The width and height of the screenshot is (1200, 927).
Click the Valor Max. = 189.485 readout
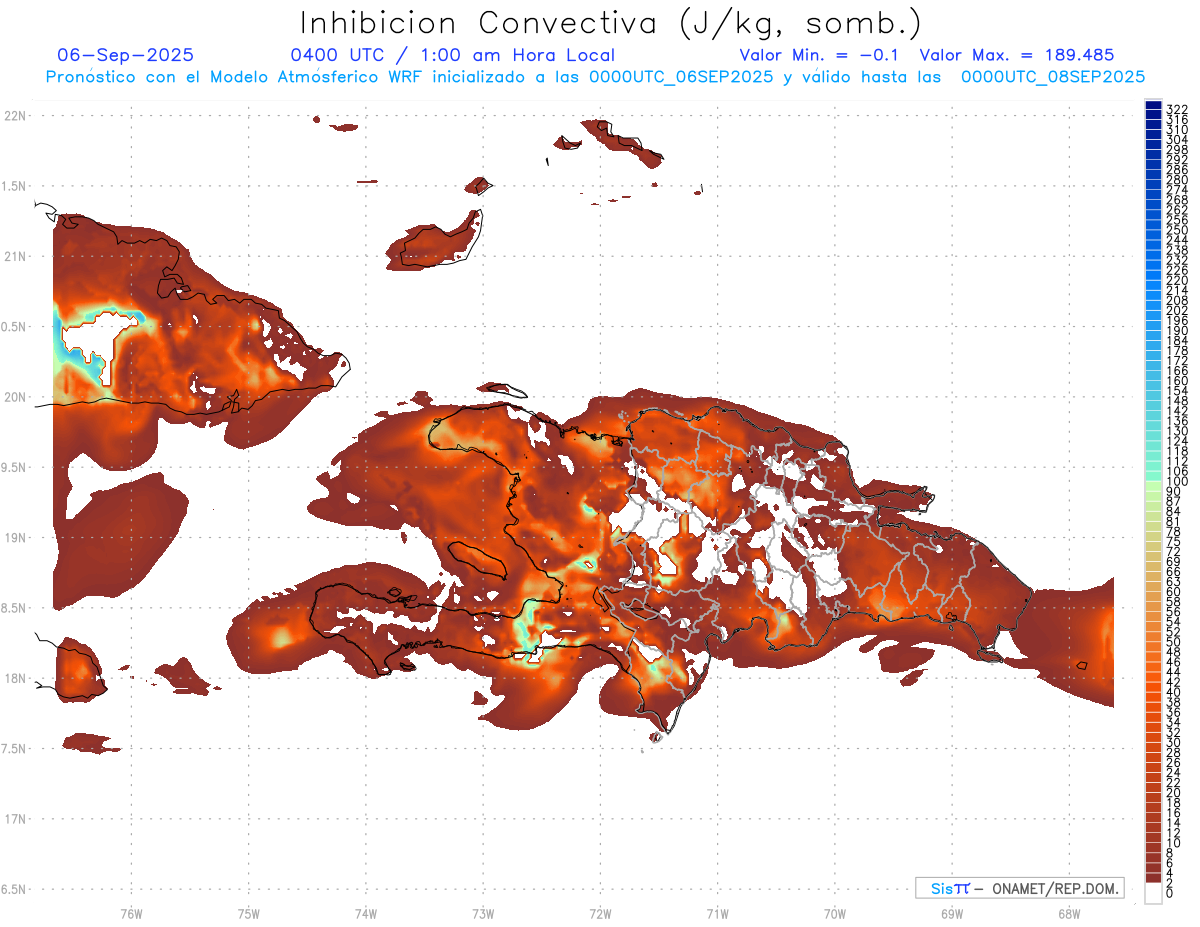[1016, 55]
